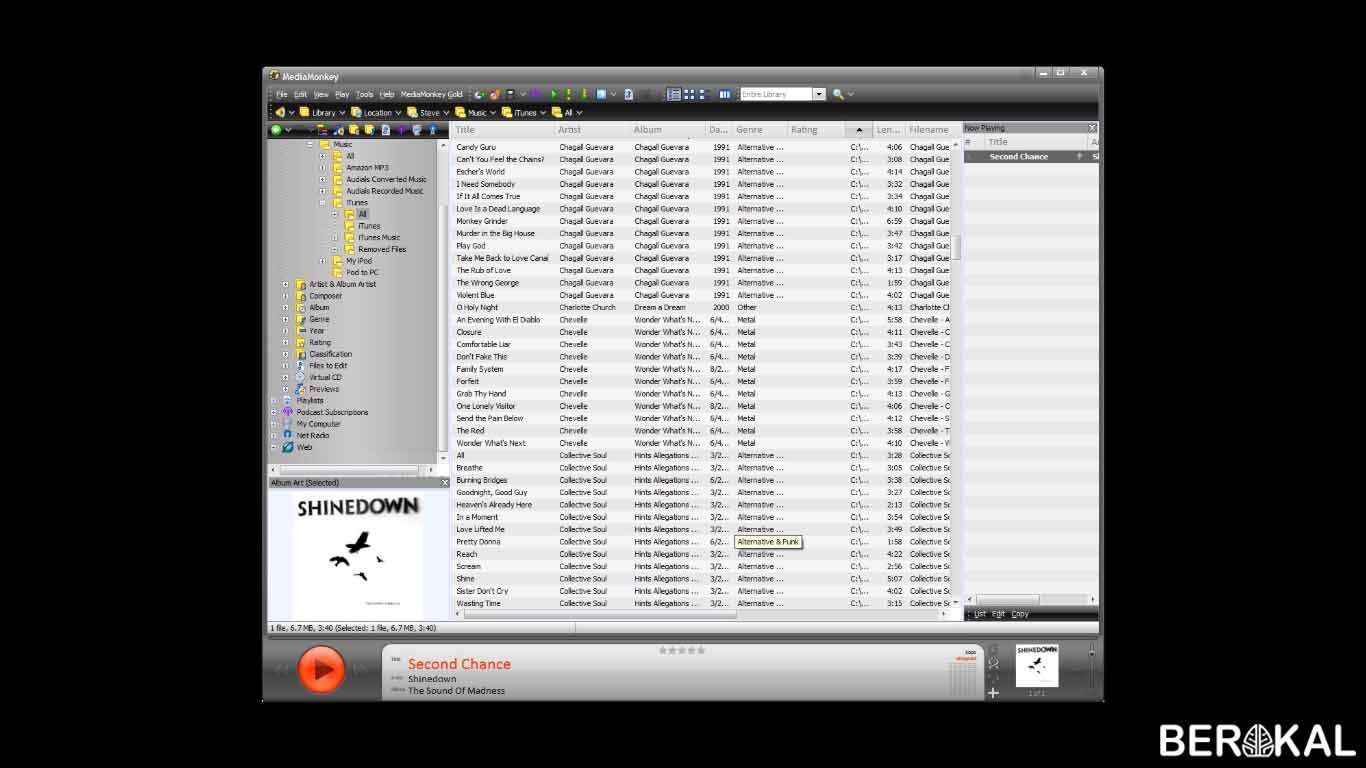
Task: Click the plus icon in player bar
Action: [993, 692]
